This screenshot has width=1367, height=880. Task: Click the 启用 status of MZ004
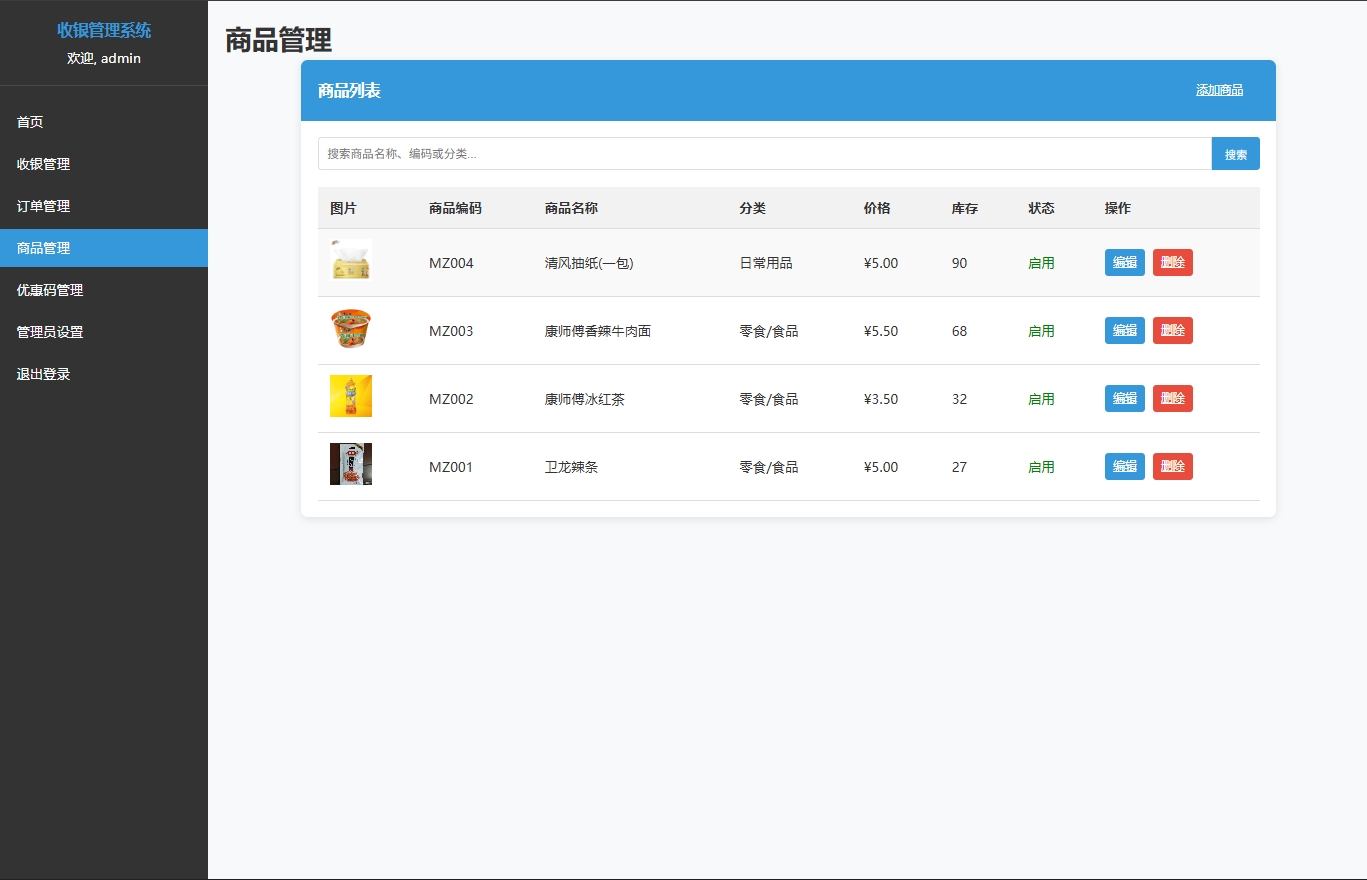[x=1041, y=263]
